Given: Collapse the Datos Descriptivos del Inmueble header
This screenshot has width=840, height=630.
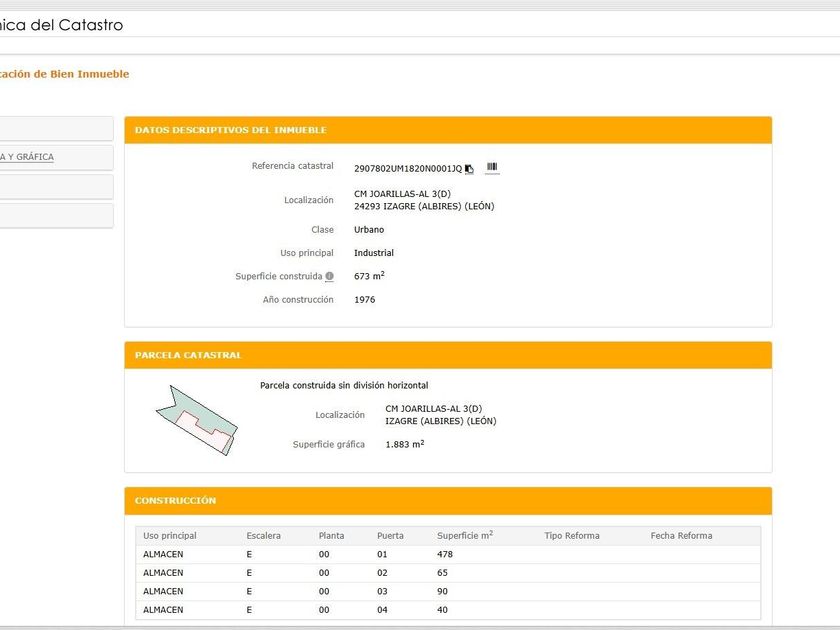Looking at the screenshot, I should pyautogui.click(x=448, y=130).
